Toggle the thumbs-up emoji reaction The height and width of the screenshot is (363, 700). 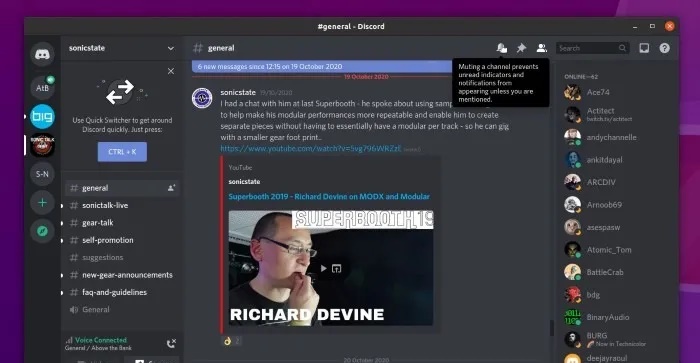click(232, 341)
